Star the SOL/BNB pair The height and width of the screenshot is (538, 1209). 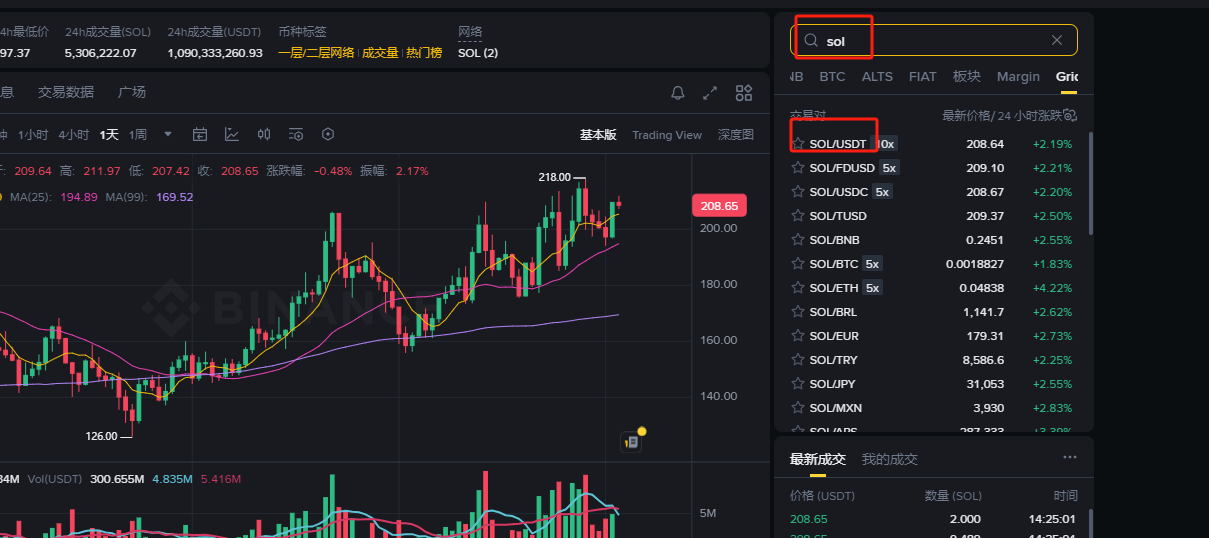click(x=798, y=240)
